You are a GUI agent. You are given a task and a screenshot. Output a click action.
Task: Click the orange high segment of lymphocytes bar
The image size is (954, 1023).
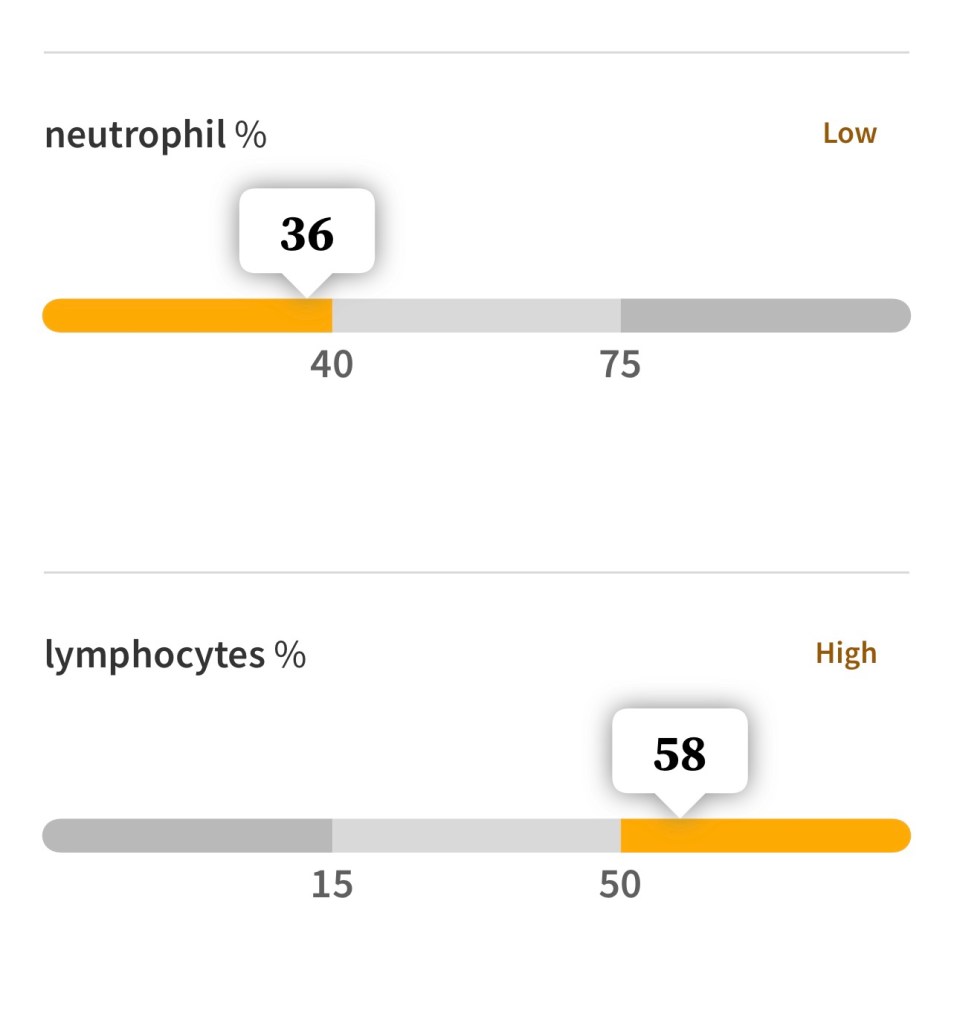coord(765,835)
